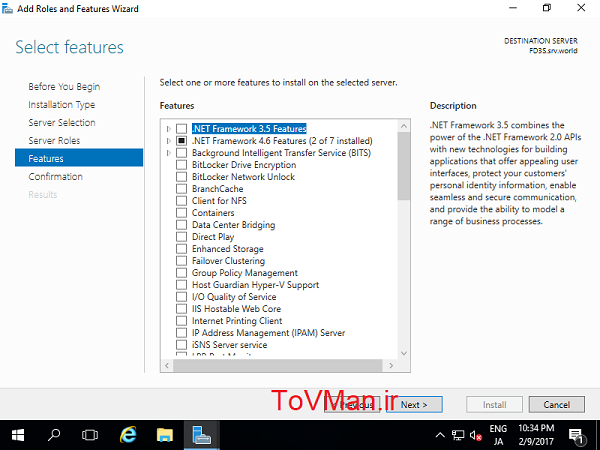Launch Internet Explorer from taskbar

pos(128,435)
